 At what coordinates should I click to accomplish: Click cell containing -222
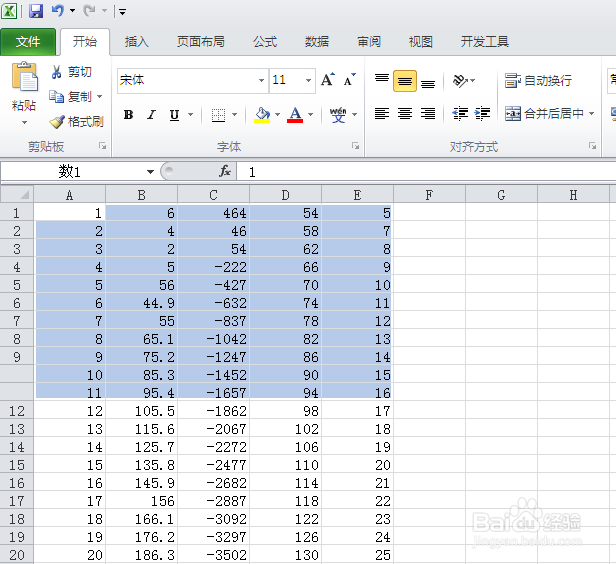point(213,267)
